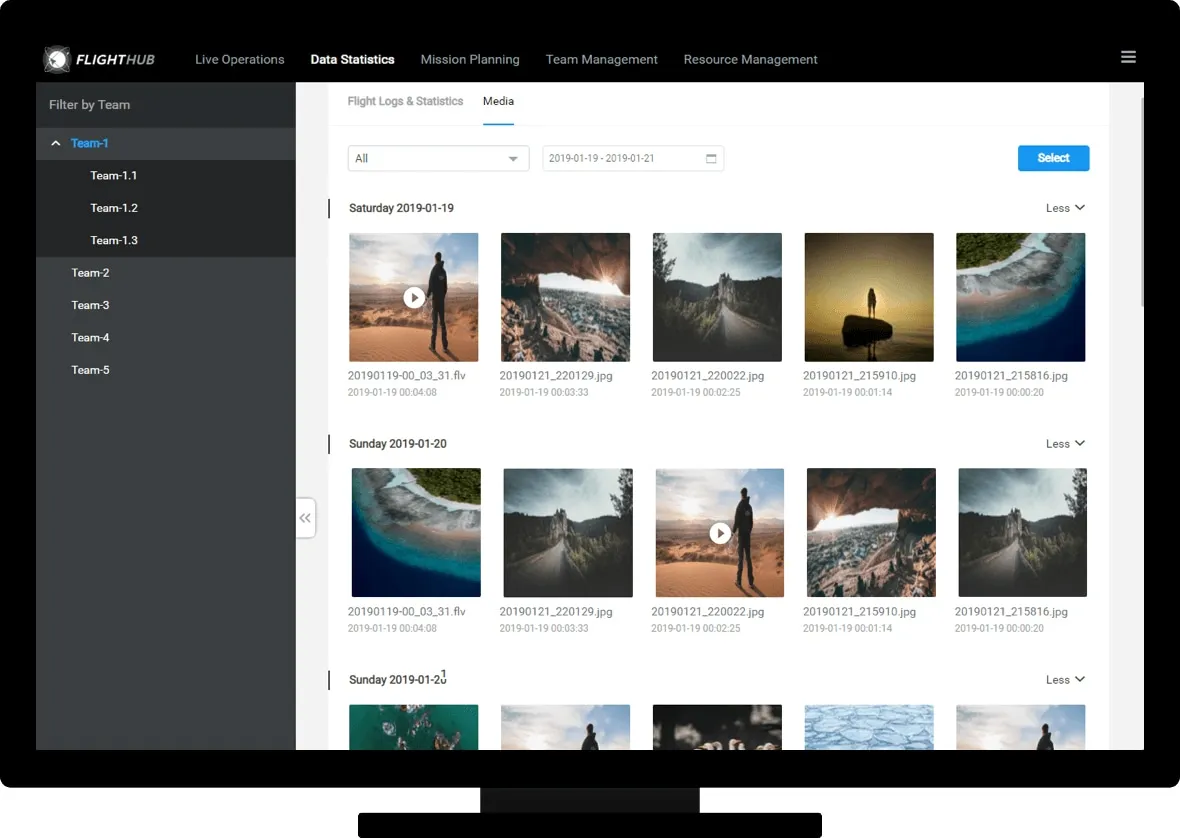Open Resource Management page

coord(750,60)
